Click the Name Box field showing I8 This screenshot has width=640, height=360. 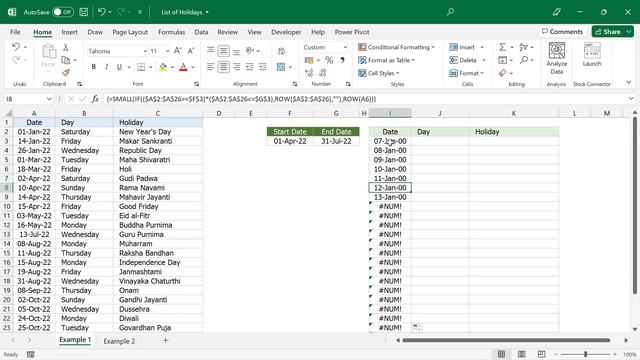[x=25, y=99]
